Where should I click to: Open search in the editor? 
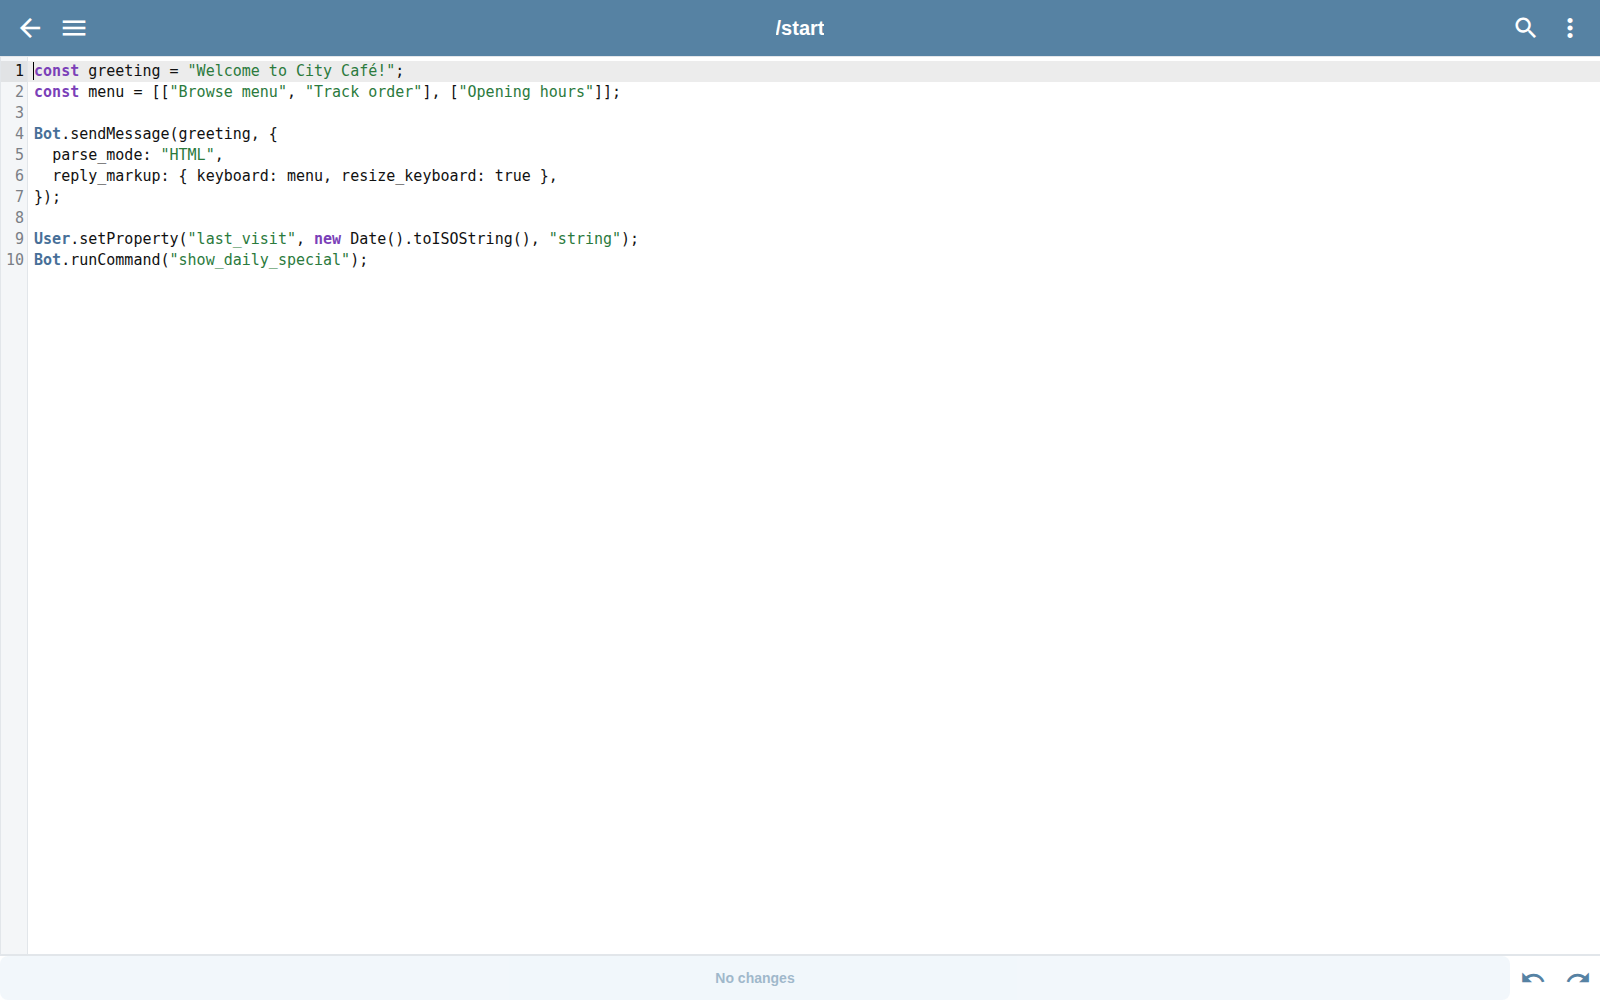point(1525,28)
